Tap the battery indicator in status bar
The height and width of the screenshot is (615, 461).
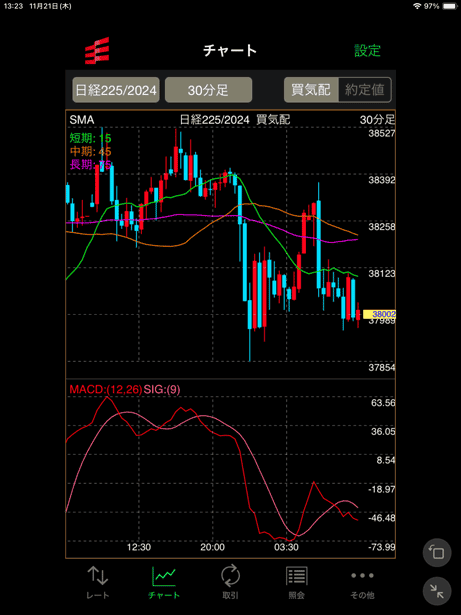point(449,6)
